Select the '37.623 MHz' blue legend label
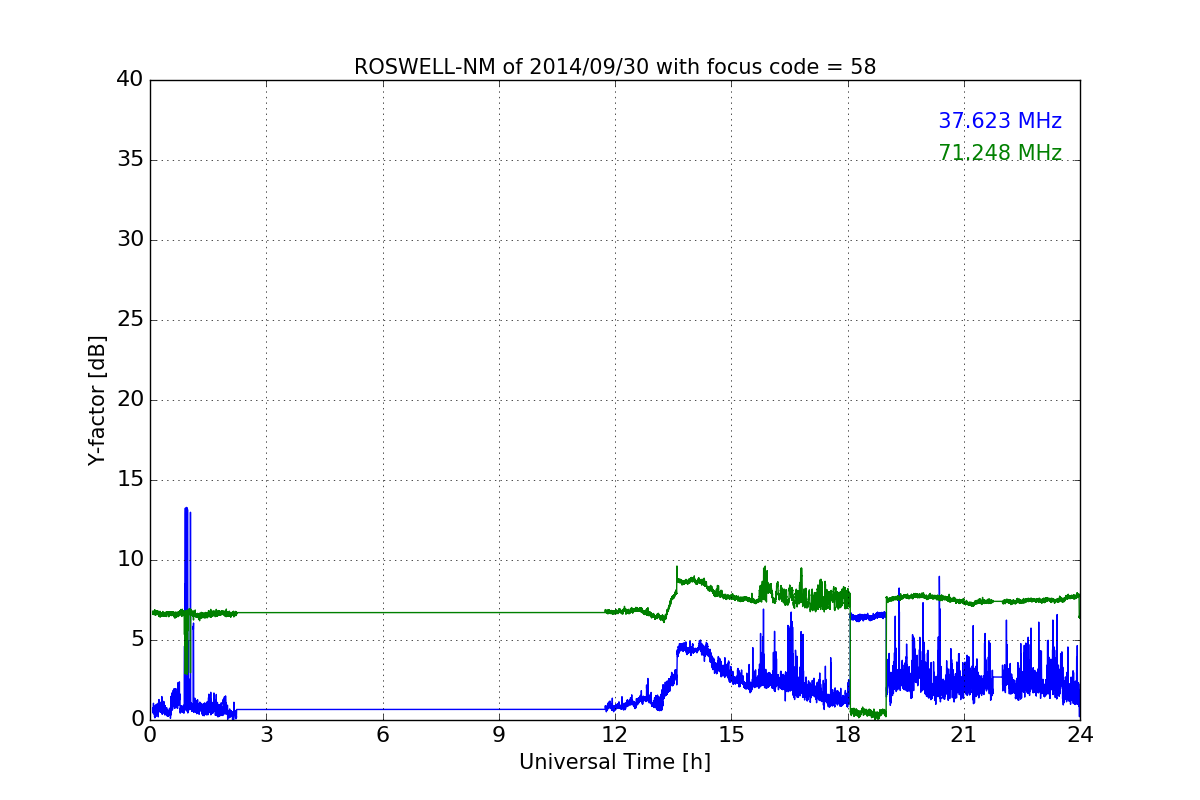1200x800 pixels. [1000, 121]
